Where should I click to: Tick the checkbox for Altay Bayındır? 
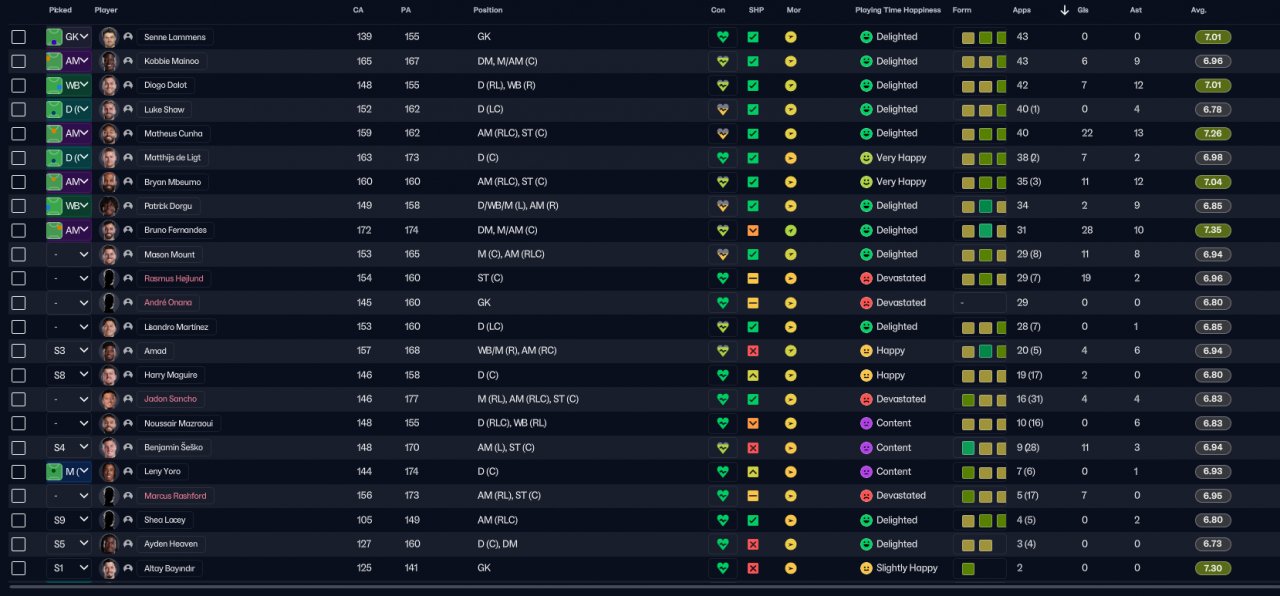coord(18,568)
